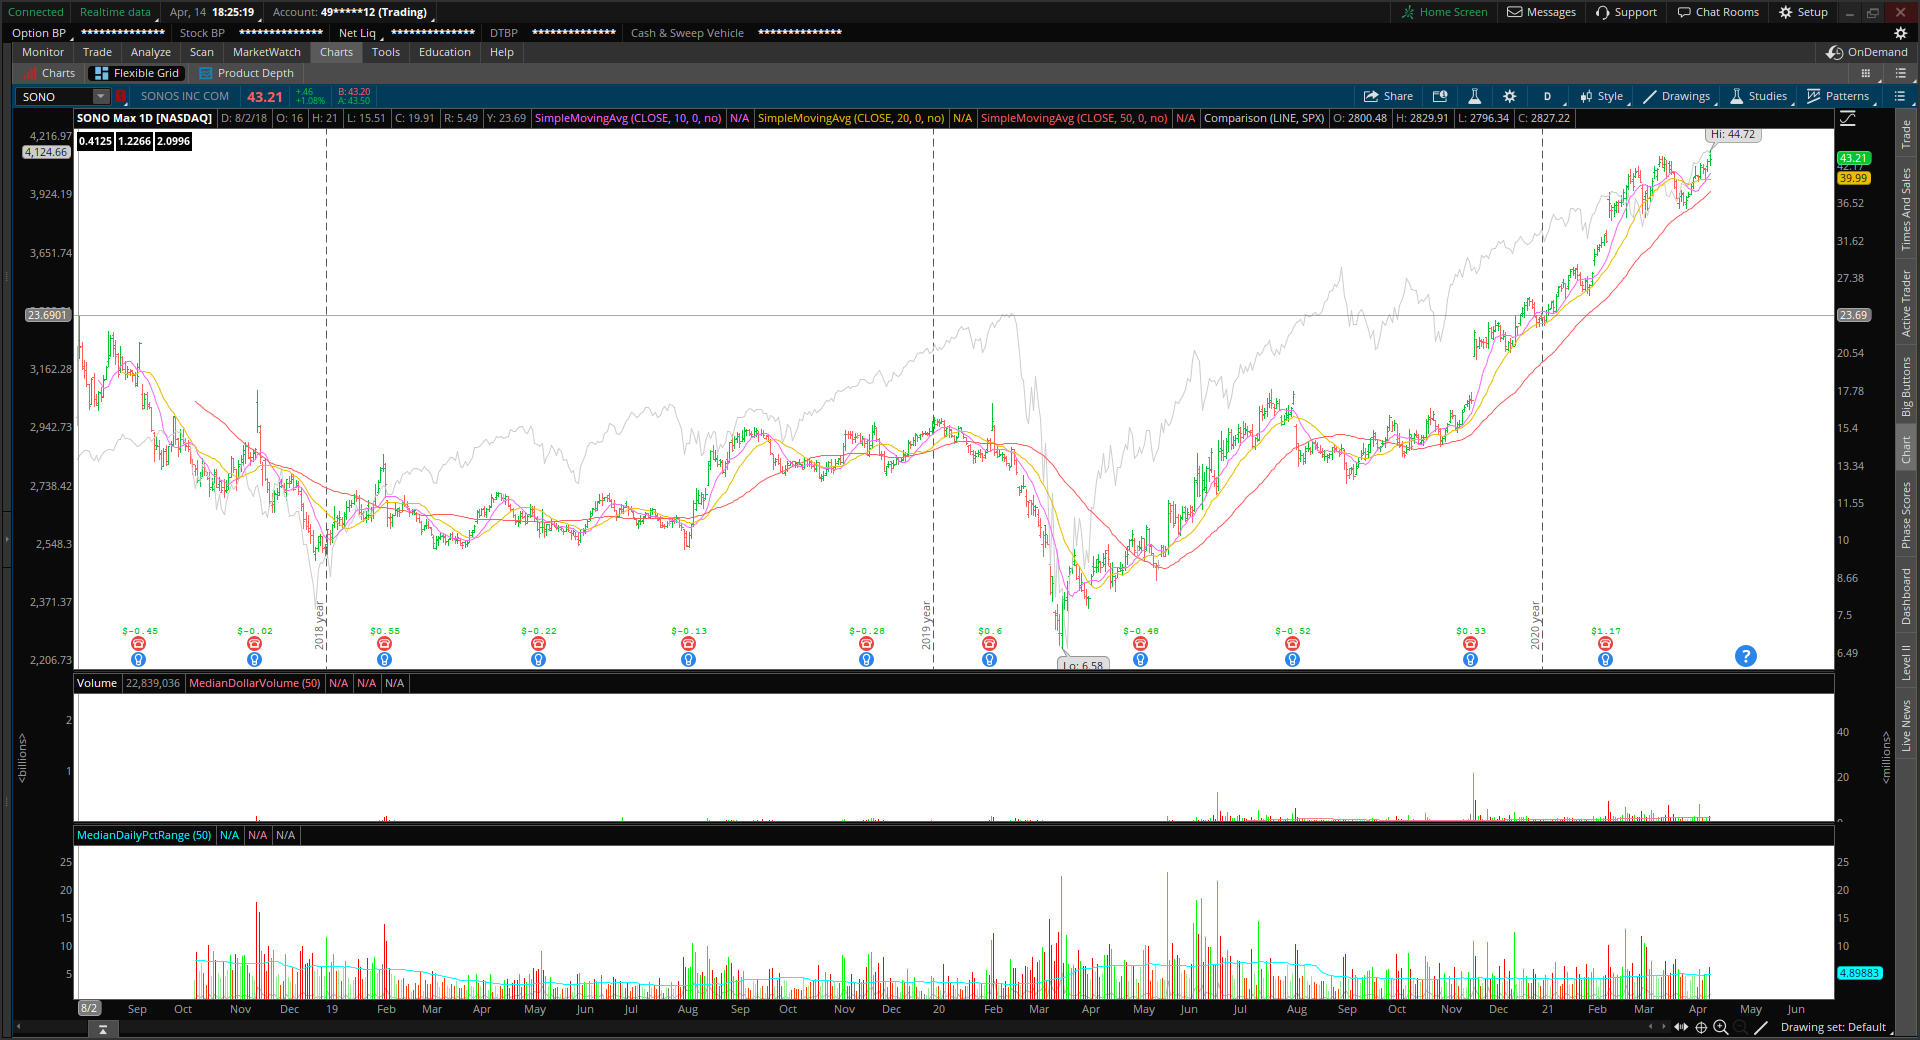This screenshot has height=1040, width=1920.
Task: Open the Analyze tab
Action: pos(151,52)
